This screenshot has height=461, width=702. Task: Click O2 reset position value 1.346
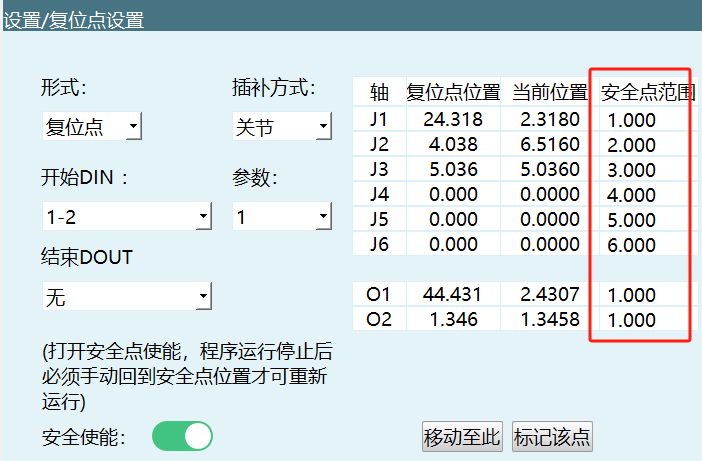click(453, 319)
